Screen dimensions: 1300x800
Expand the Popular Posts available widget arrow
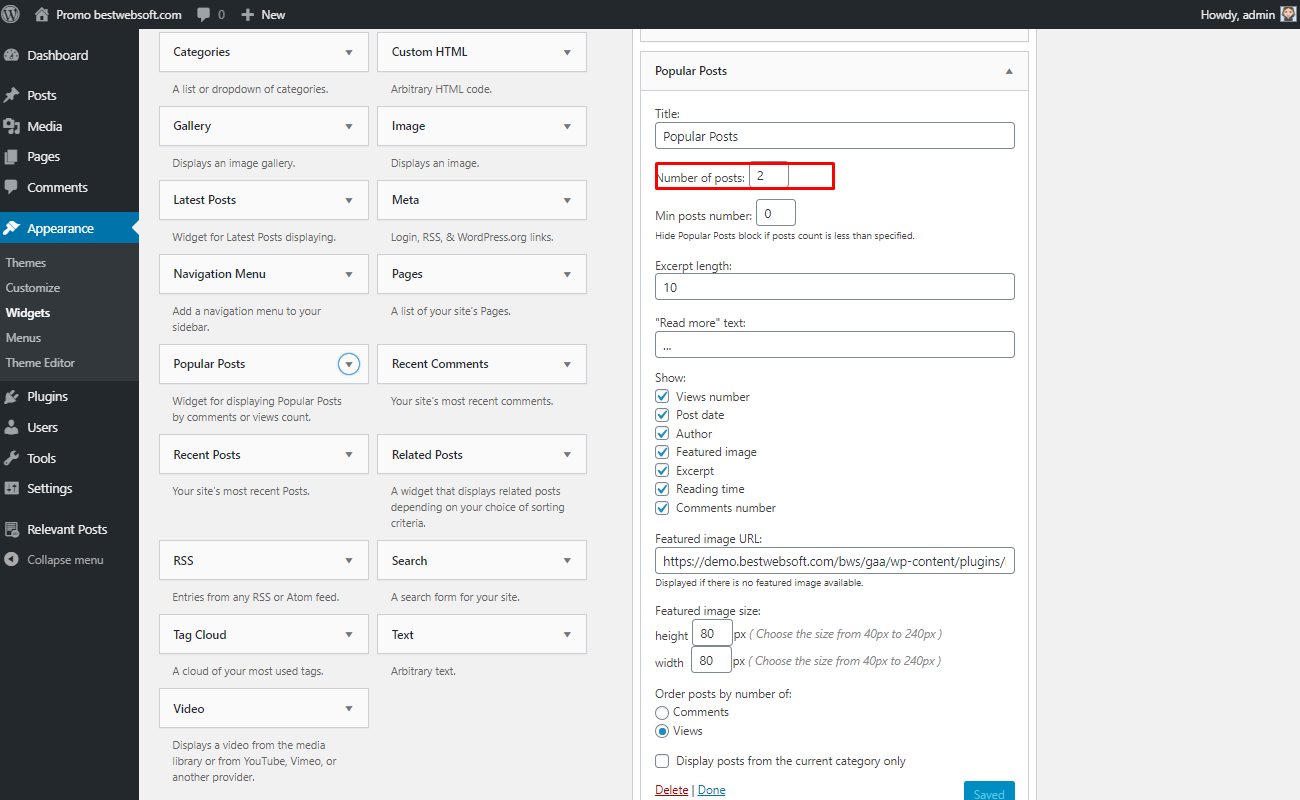[x=349, y=364]
